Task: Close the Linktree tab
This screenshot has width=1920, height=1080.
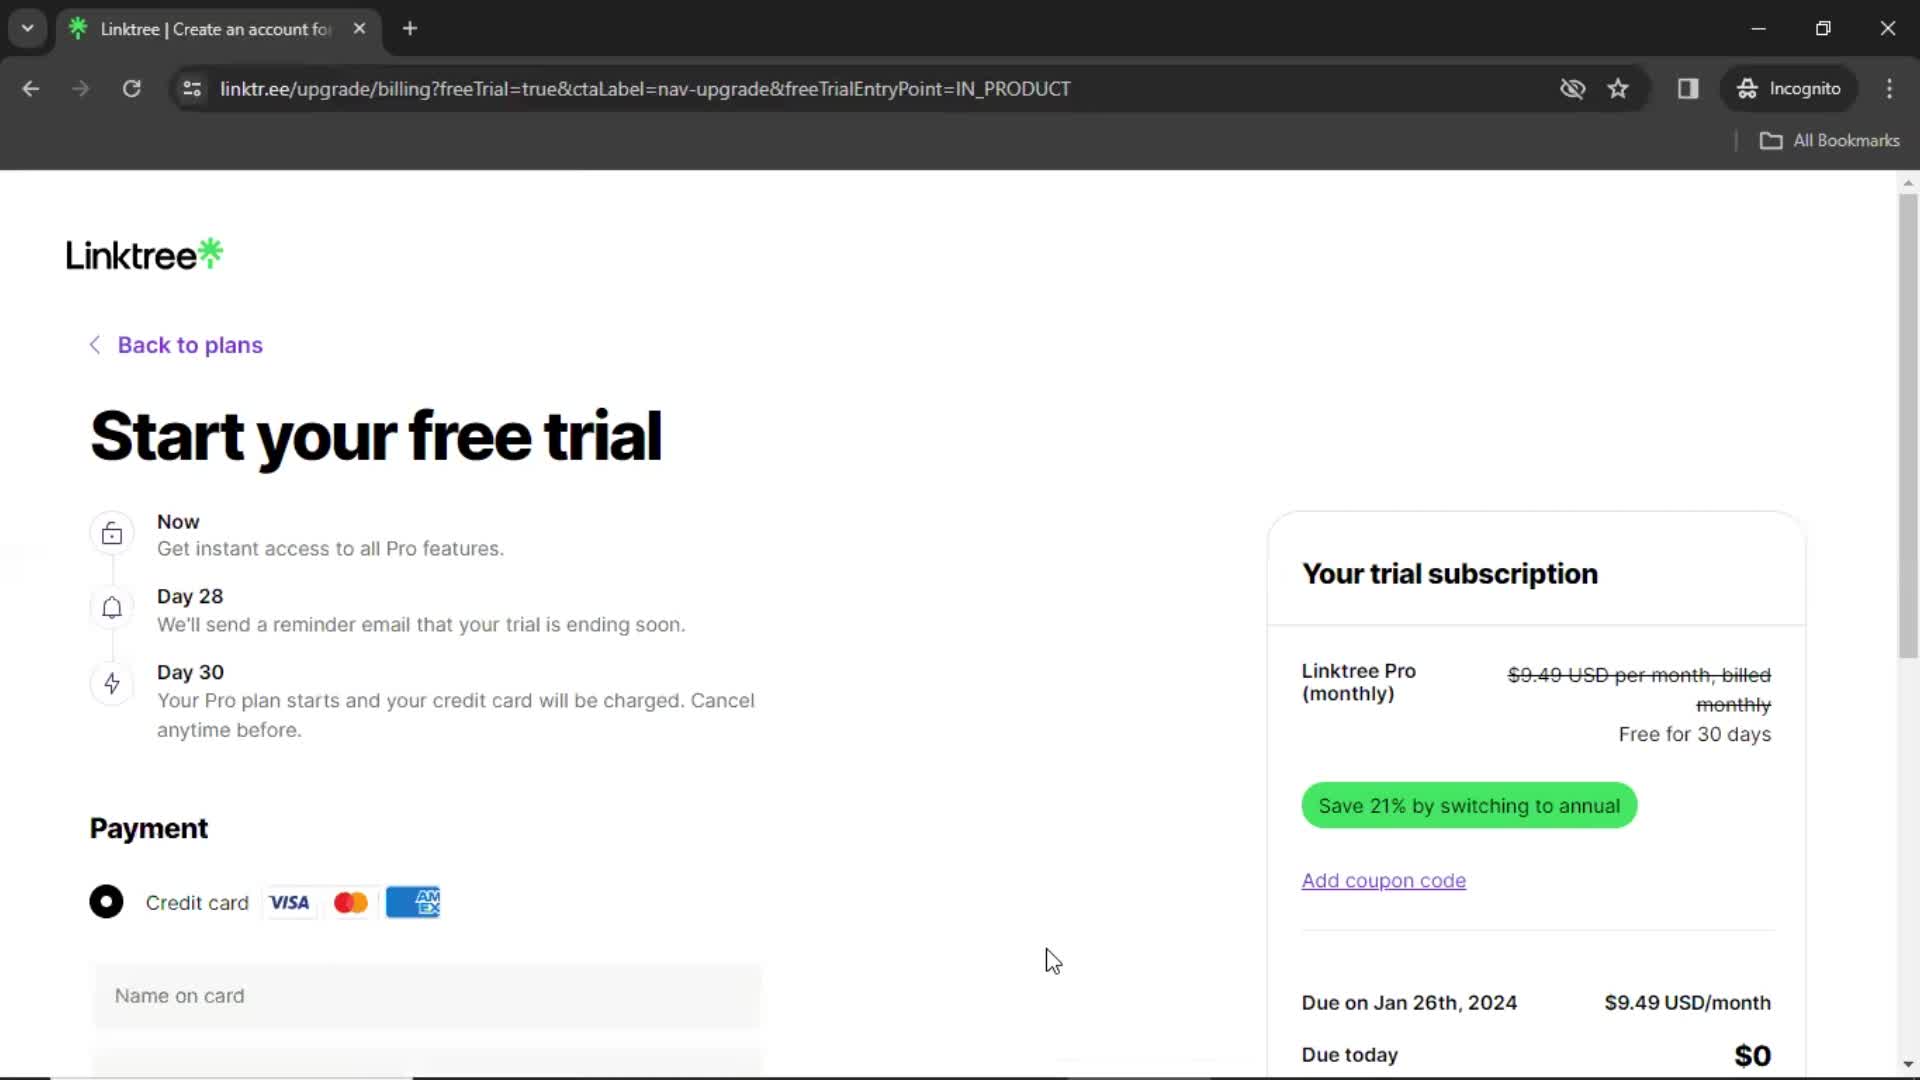Action: click(359, 29)
